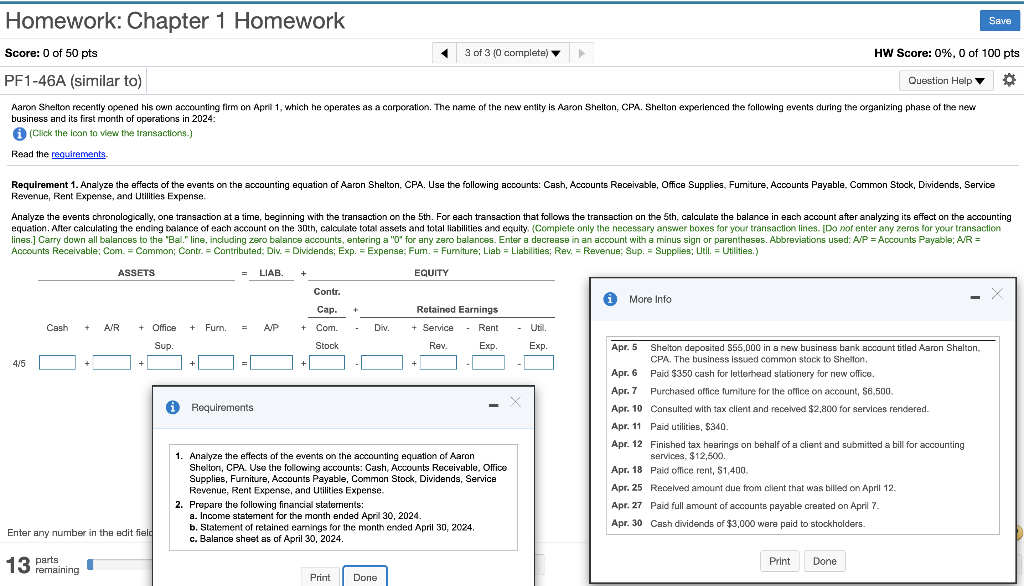Select the Office Sup. input field
Screen dimensions: 1024x586
click(165, 363)
